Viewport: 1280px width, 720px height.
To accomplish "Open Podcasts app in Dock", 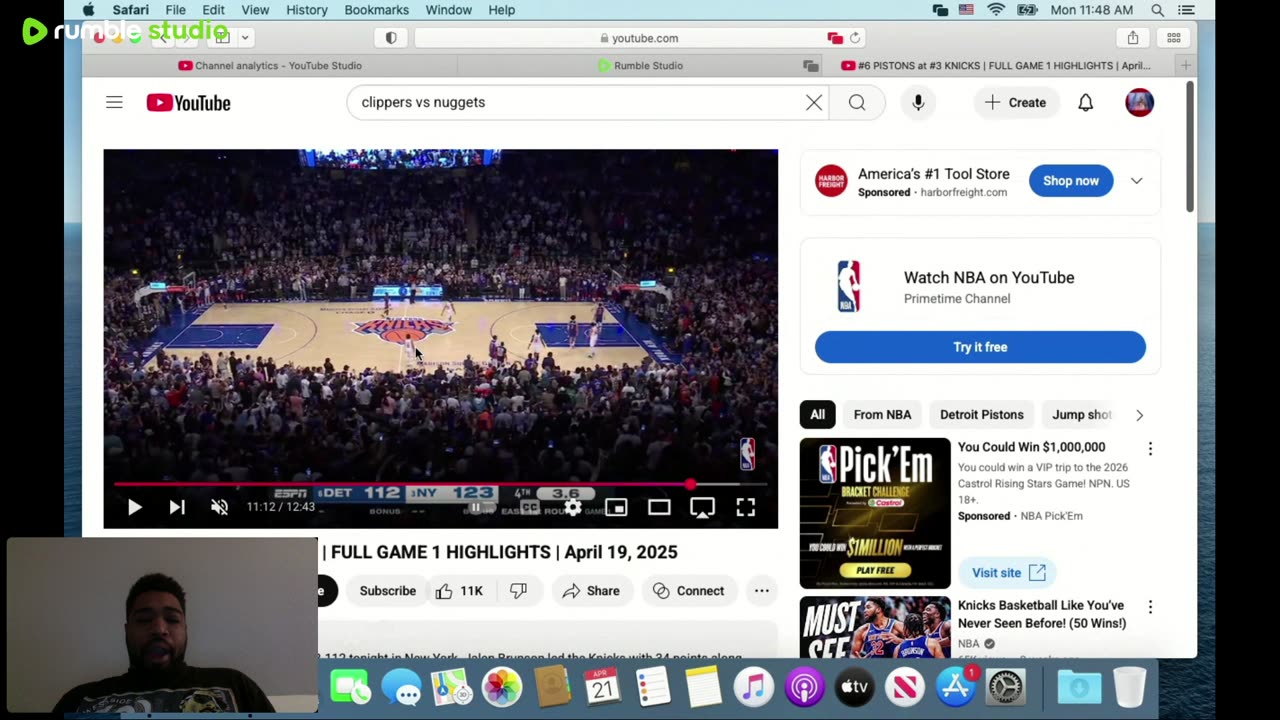I will tap(804, 688).
